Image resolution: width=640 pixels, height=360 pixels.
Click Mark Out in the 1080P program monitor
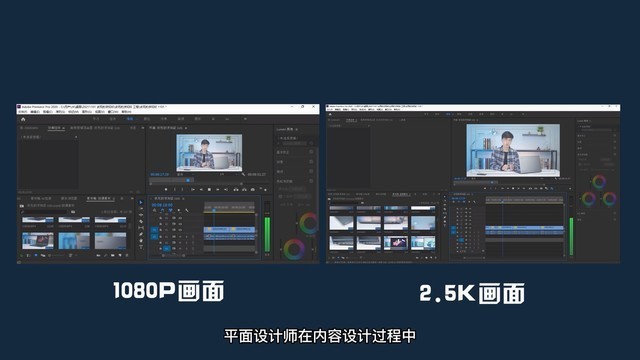tap(182, 189)
